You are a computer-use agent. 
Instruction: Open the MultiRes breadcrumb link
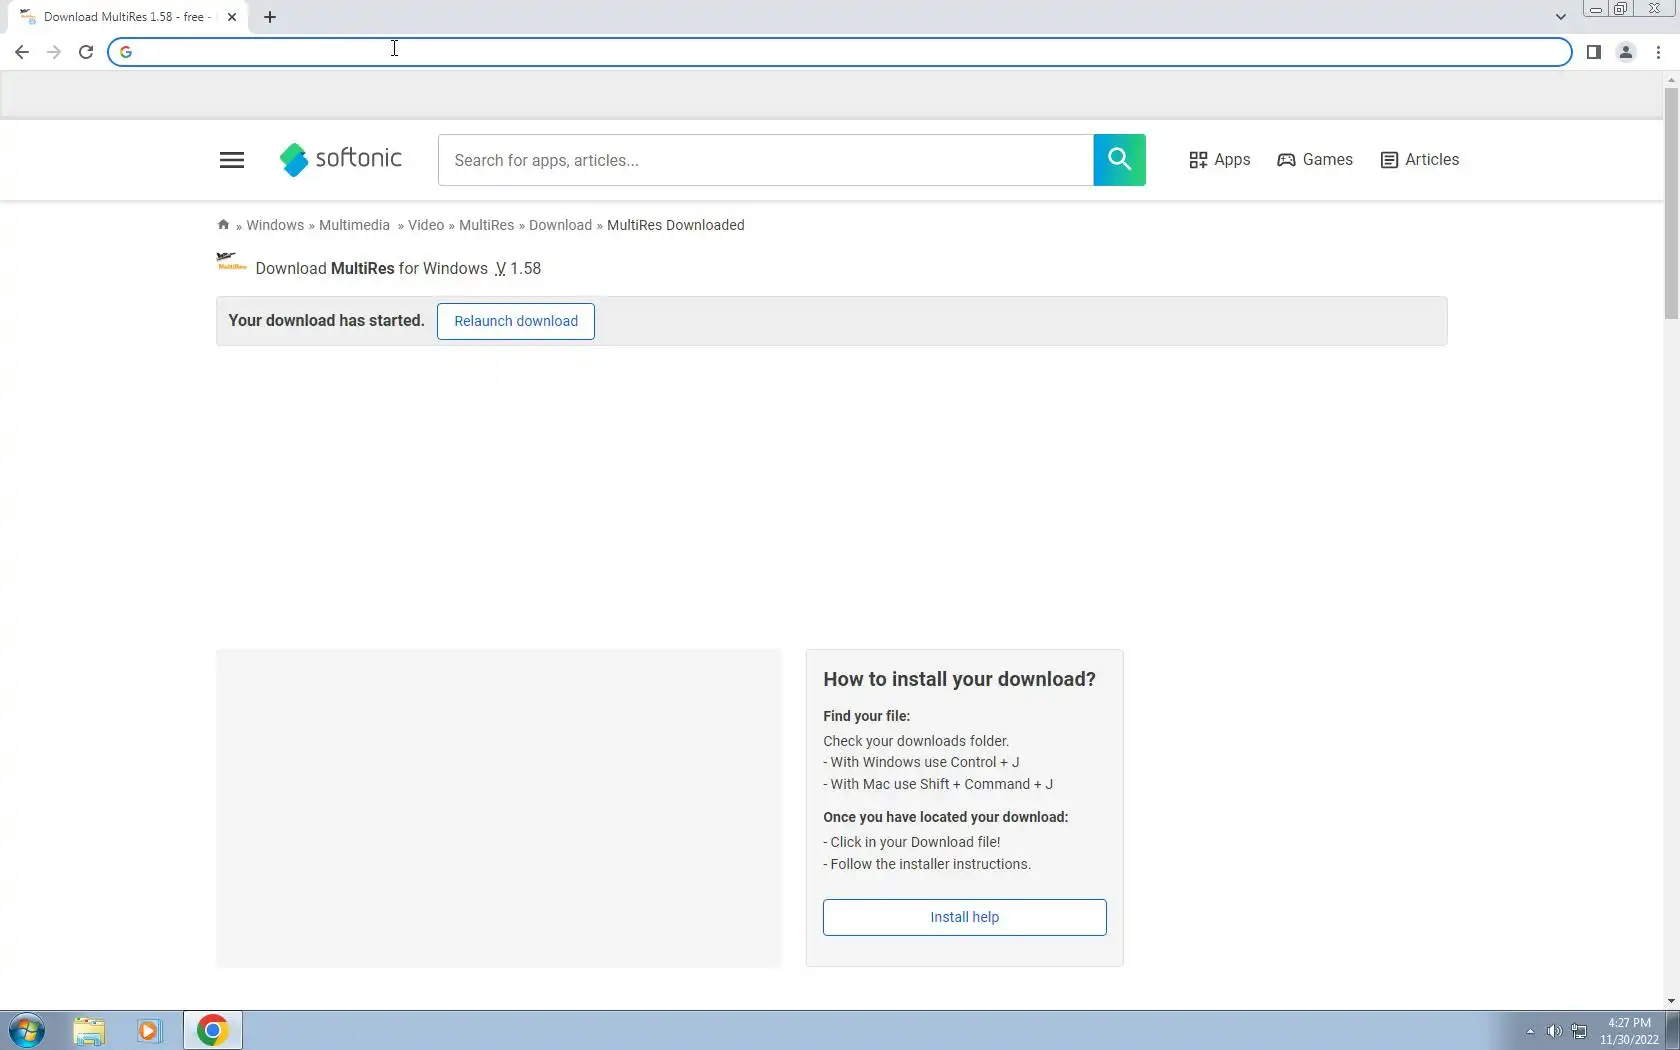(x=486, y=225)
